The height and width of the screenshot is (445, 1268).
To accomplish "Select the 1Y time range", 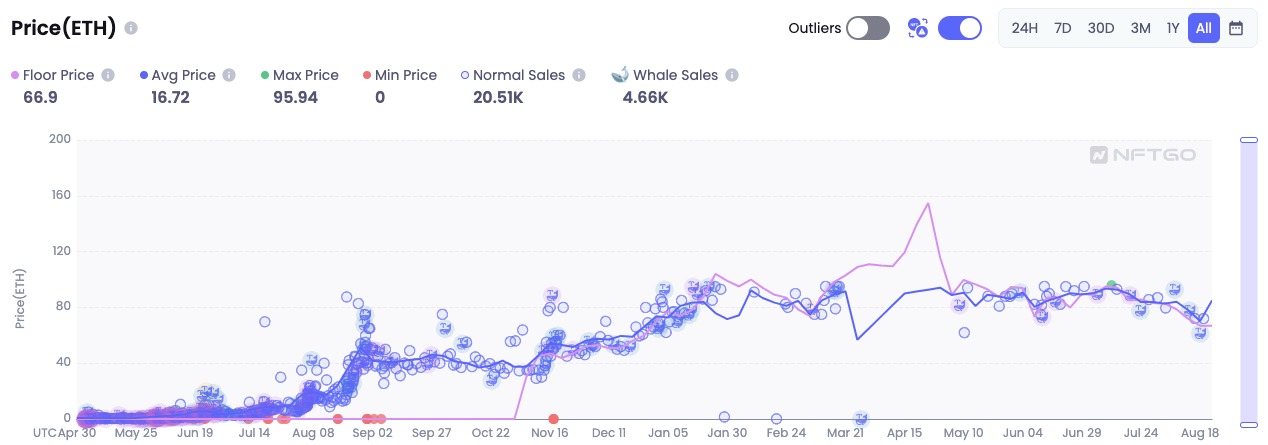I will tap(1172, 28).
